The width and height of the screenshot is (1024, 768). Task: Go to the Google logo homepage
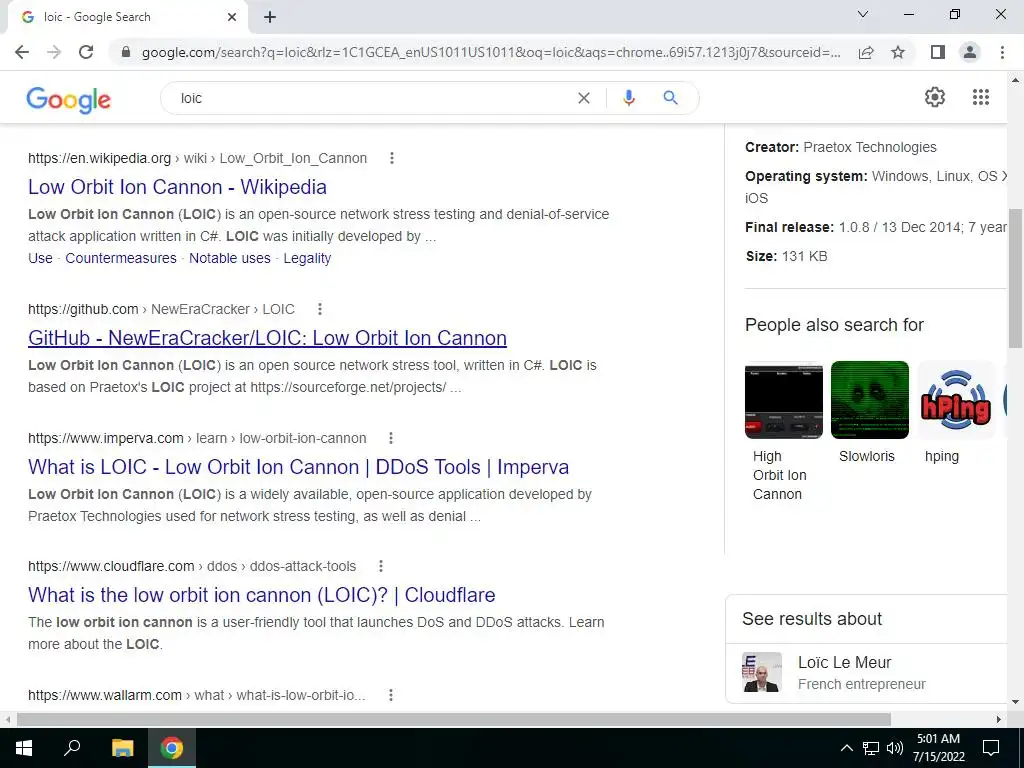69,99
